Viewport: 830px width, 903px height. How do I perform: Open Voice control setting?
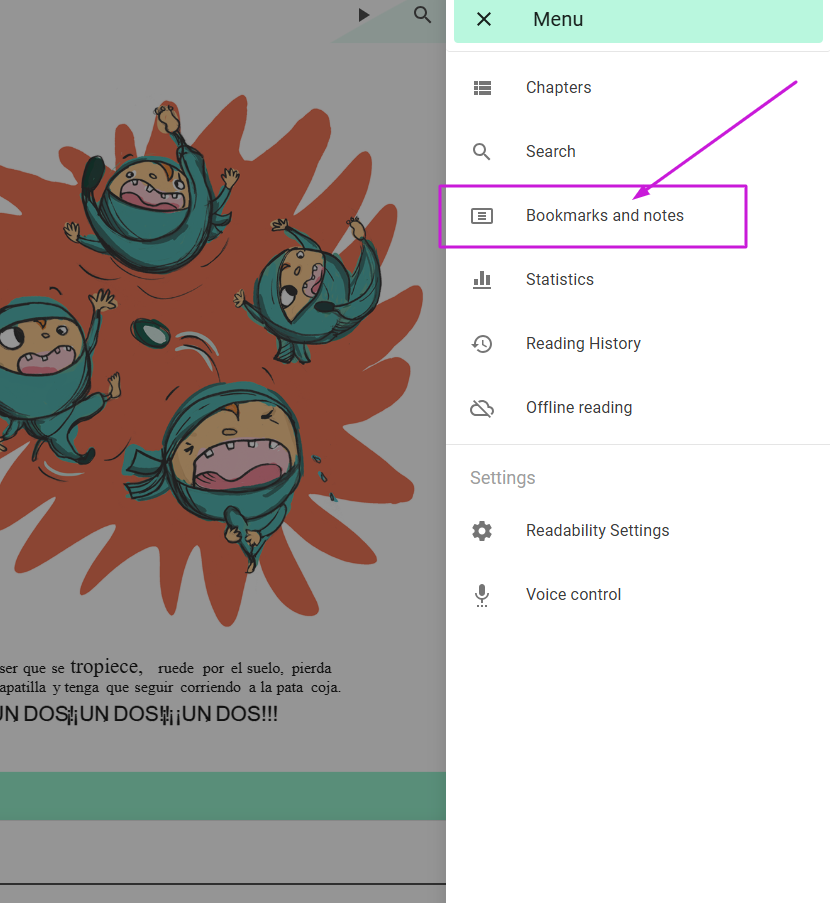pos(573,594)
